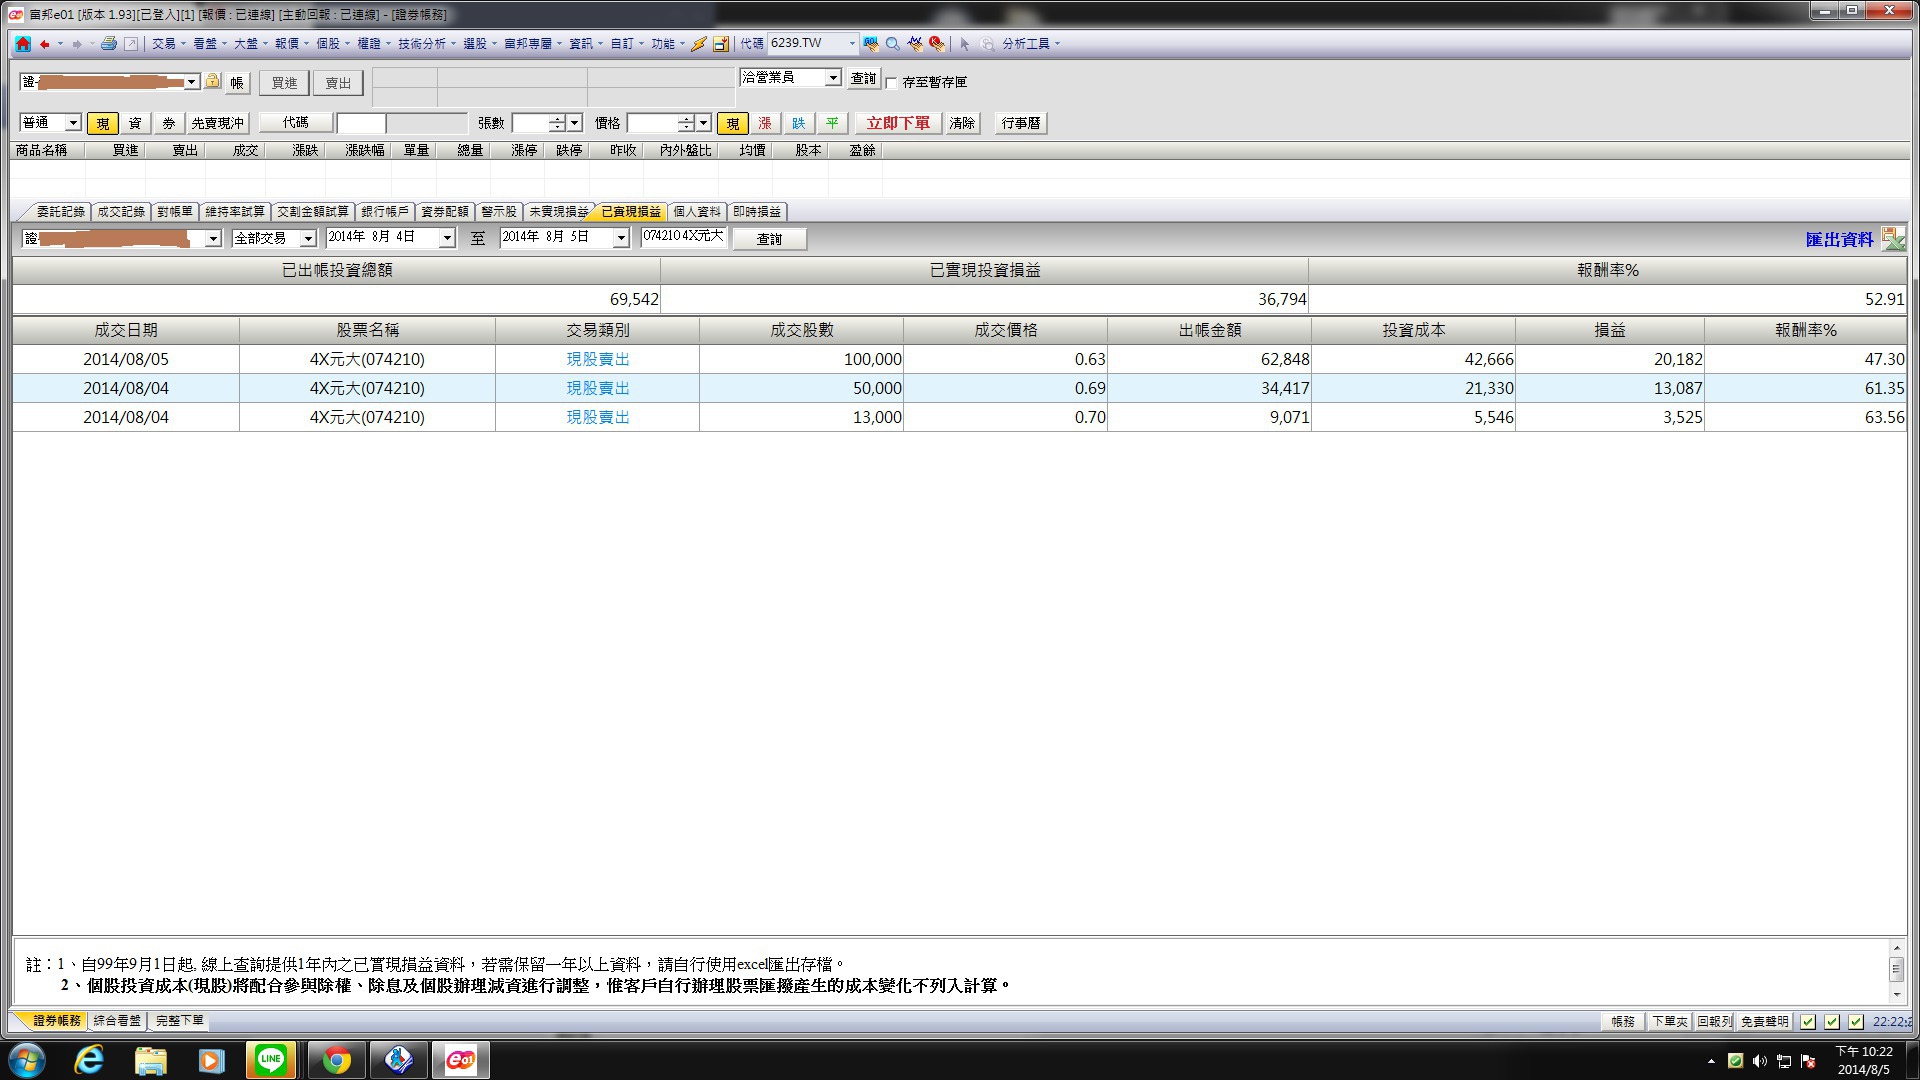Click the printer icon in toolbar
This screenshot has width=1920, height=1080.
[109, 43]
